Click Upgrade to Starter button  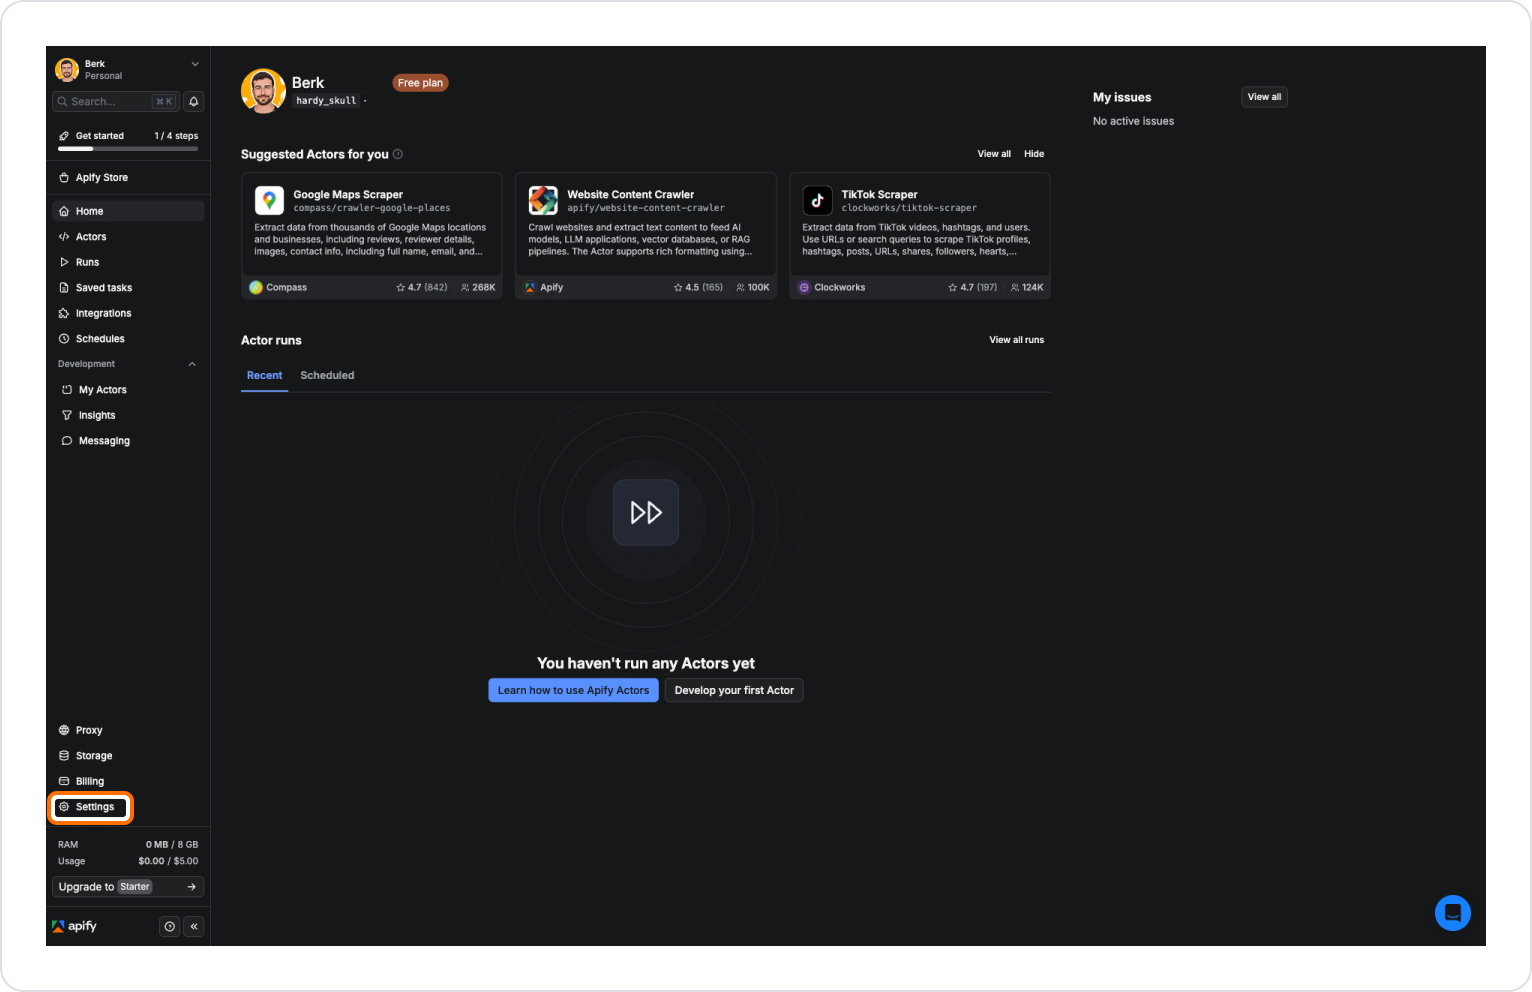tap(128, 887)
